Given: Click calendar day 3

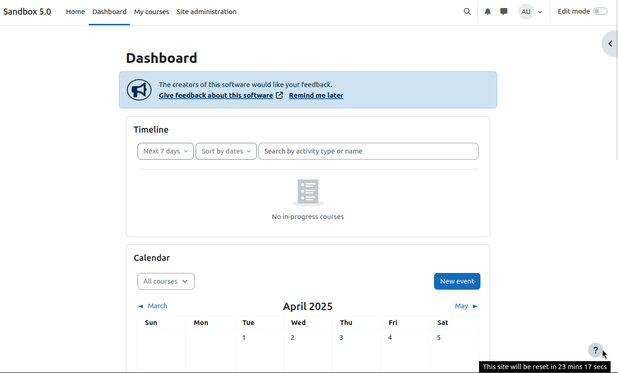Looking at the screenshot, I should click(341, 338).
